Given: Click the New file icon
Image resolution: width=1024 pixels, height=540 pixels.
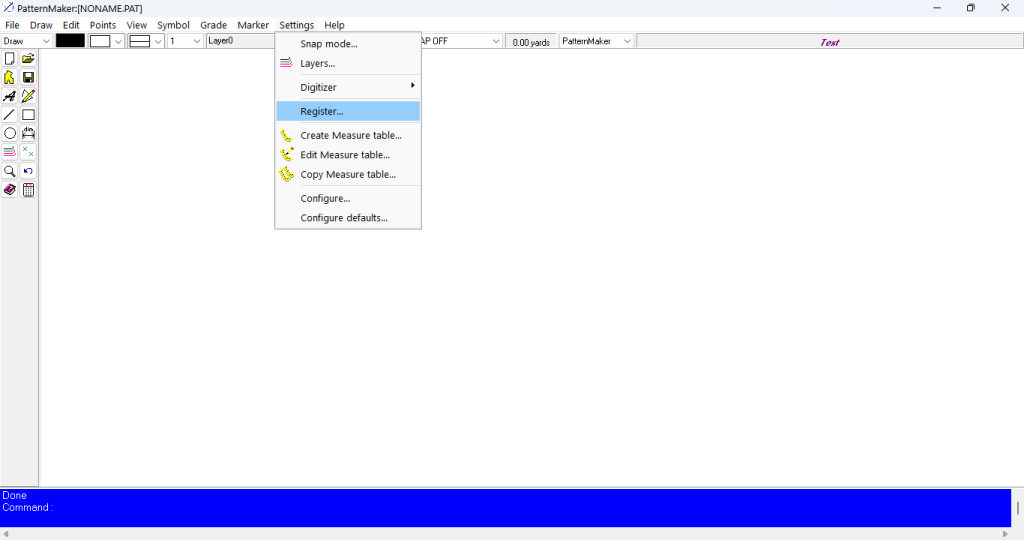Looking at the screenshot, I should click(10, 59).
